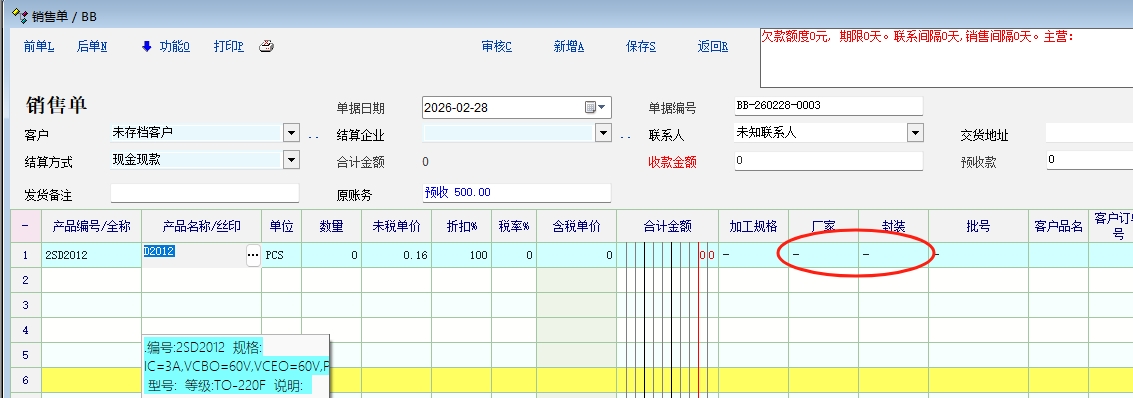Screen dimensions: 1133x398
Task: Click the 数量 column header
Action: 332,226
